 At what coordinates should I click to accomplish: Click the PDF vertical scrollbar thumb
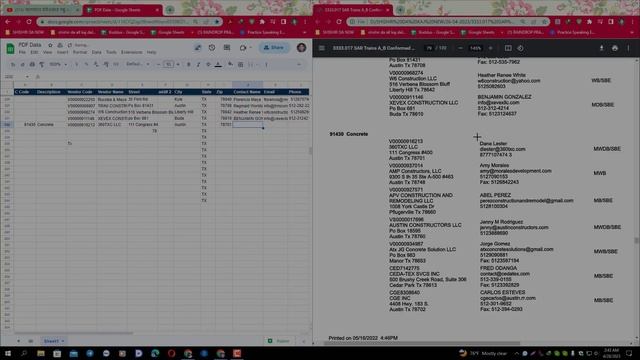click(637, 241)
